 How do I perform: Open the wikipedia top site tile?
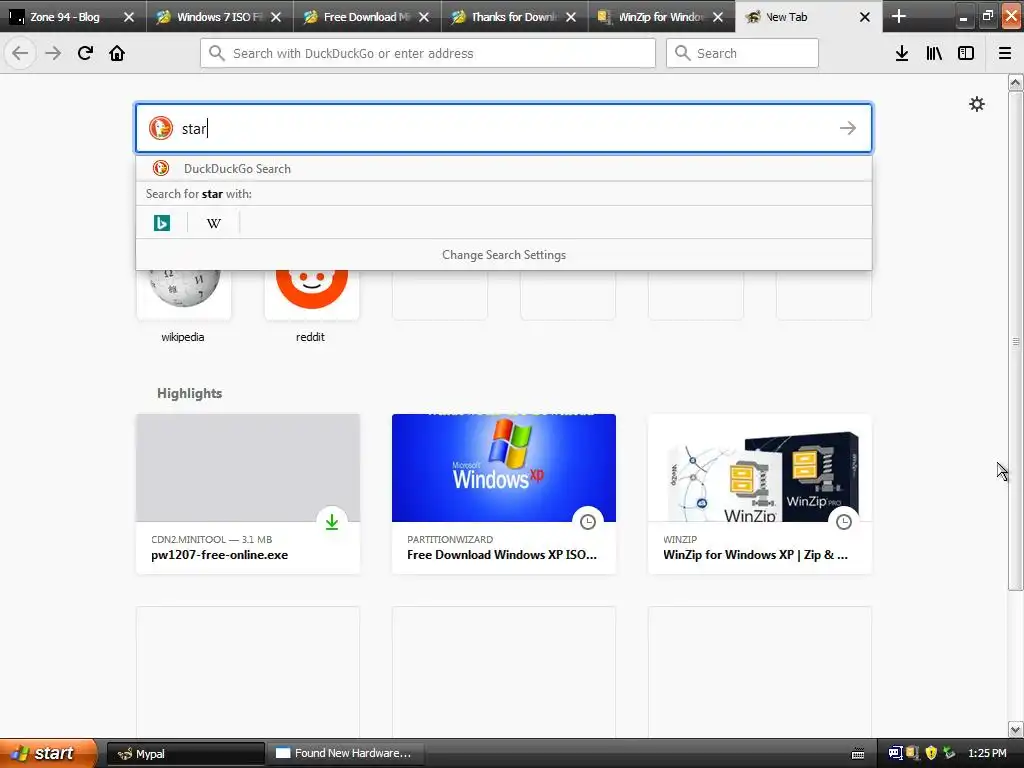pyautogui.click(x=184, y=295)
